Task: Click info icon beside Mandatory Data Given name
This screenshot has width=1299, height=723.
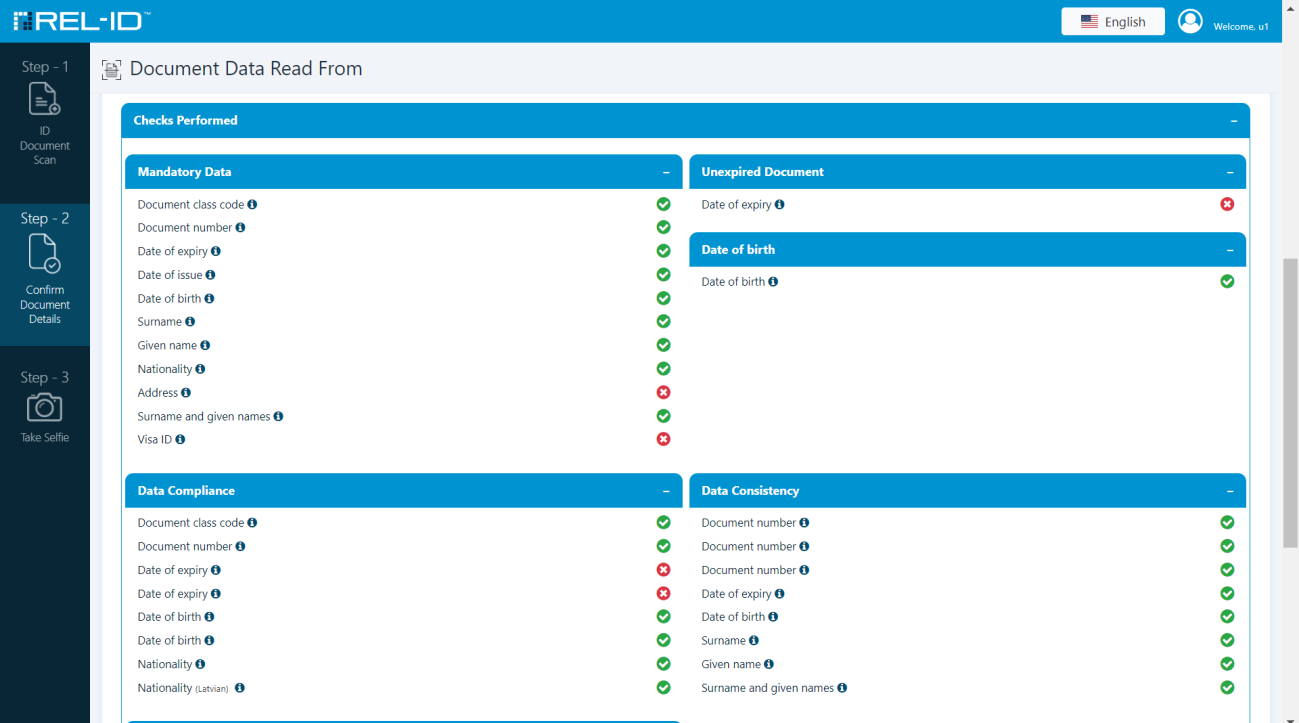Action: [205, 345]
